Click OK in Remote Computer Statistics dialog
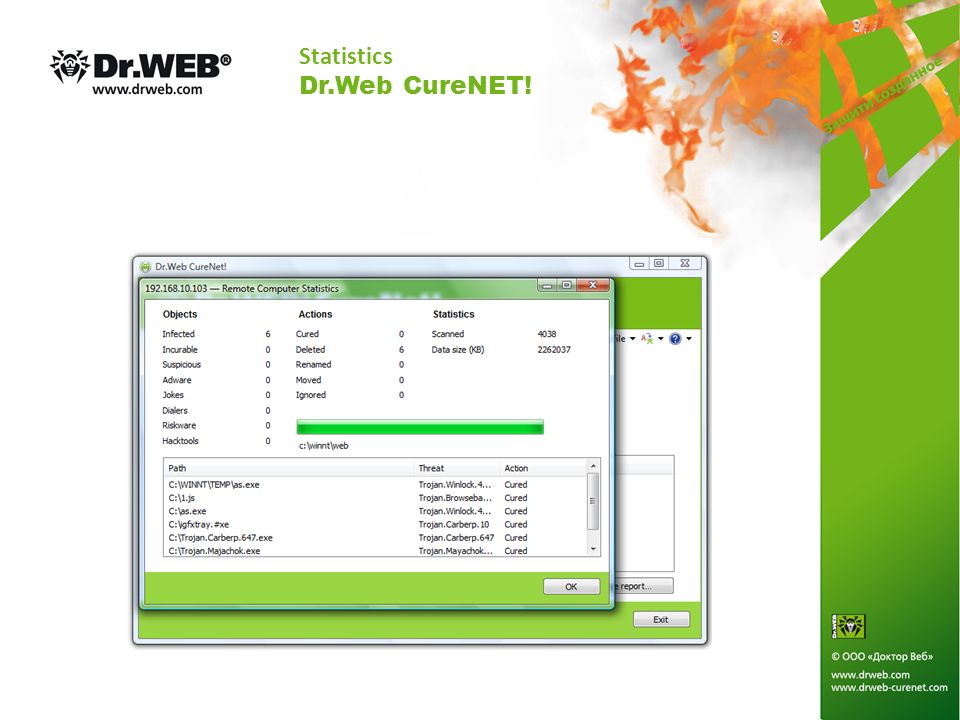 [x=571, y=587]
